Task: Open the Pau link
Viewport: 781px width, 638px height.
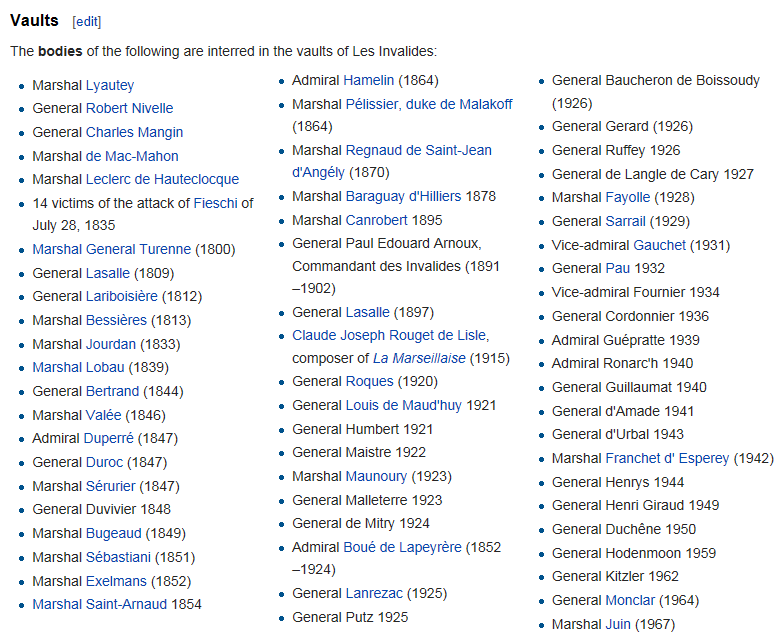Action: point(618,268)
